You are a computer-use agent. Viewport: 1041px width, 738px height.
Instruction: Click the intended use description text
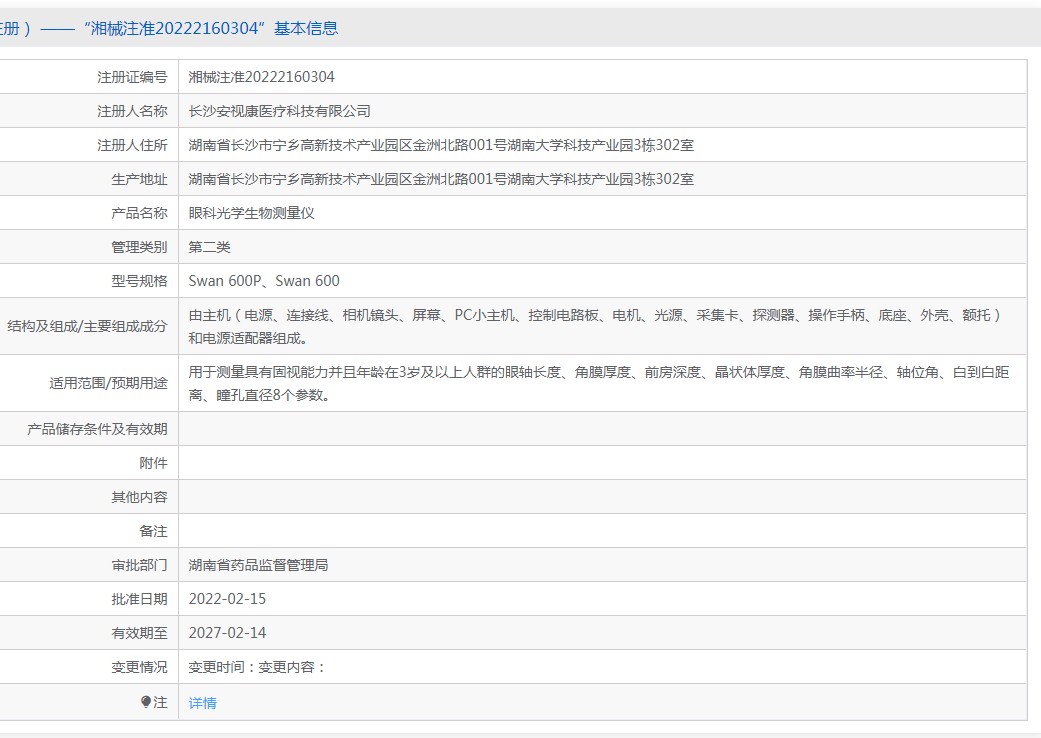599,384
